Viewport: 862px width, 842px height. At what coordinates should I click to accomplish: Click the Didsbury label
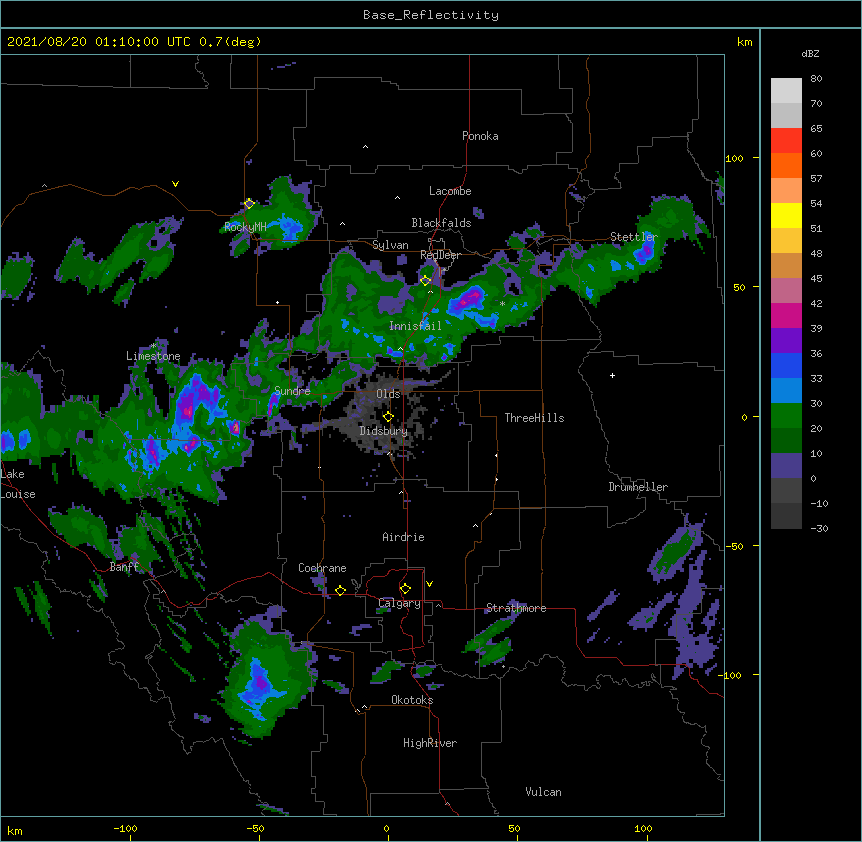(384, 431)
